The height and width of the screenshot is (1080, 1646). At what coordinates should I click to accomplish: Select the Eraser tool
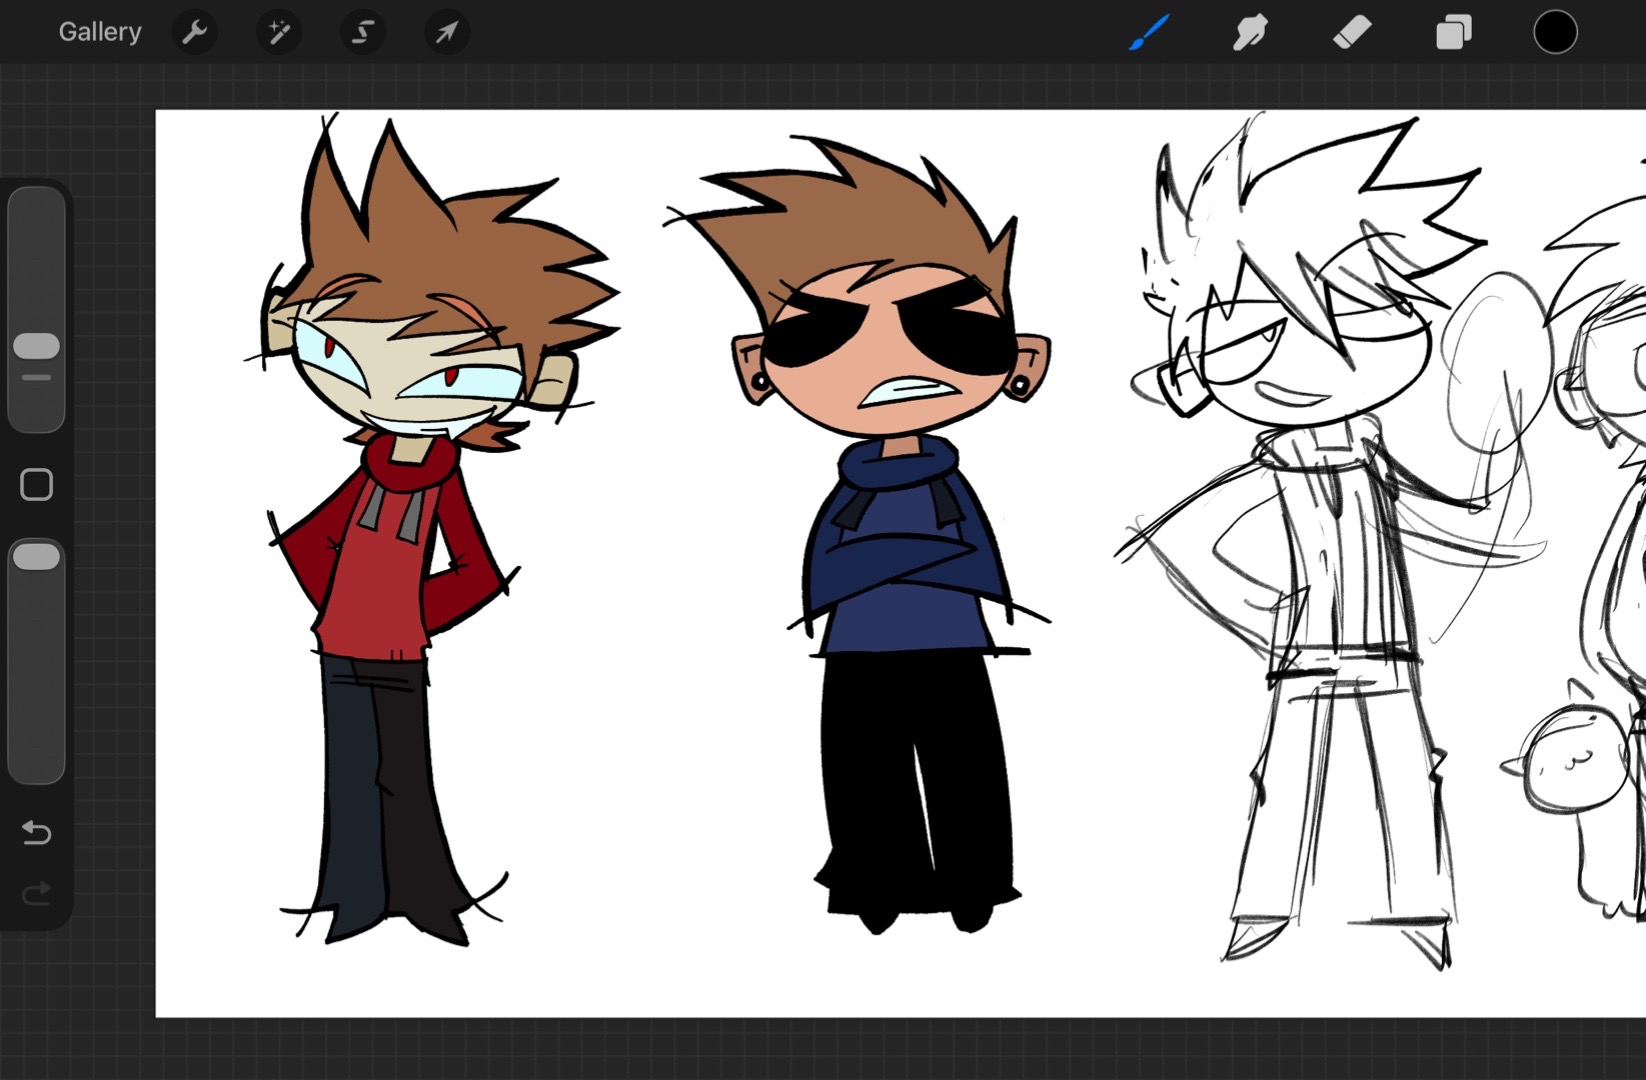coord(1352,32)
